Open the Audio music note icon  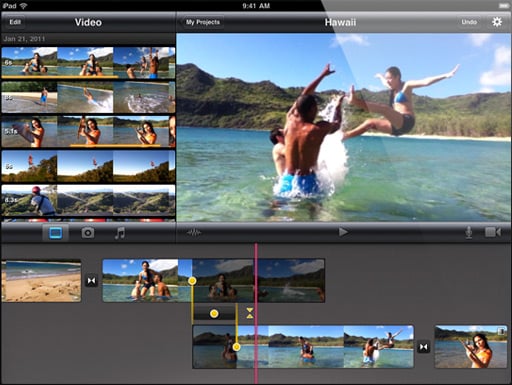point(119,233)
